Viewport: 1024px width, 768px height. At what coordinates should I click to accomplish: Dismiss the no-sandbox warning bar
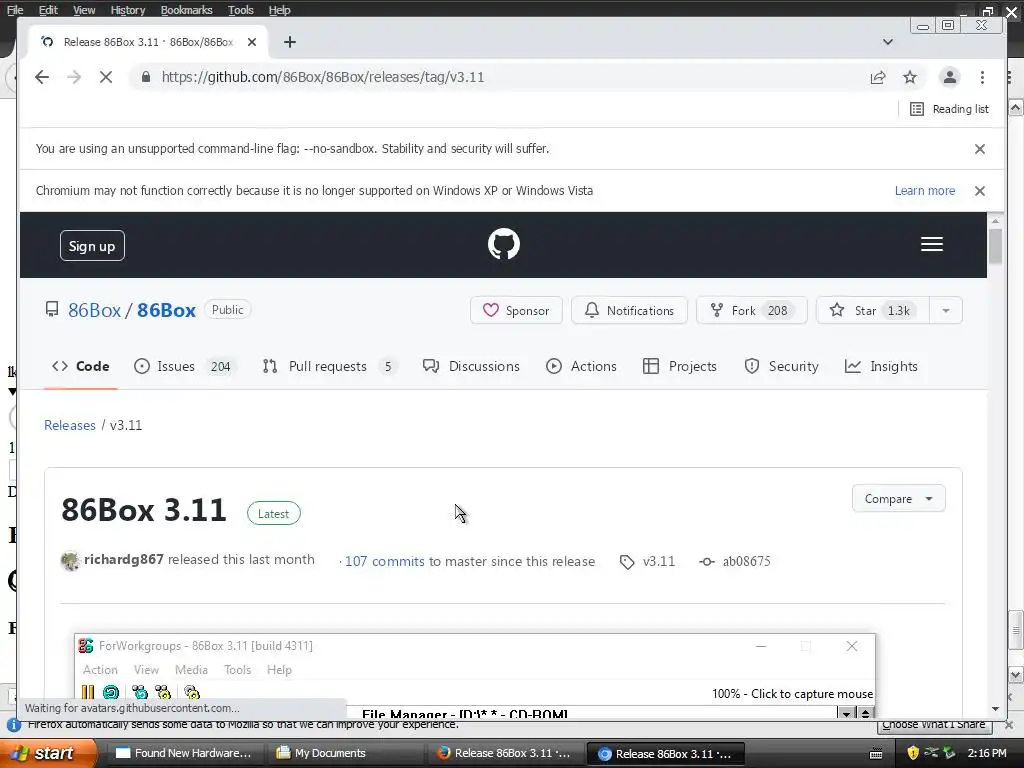(980, 149)
